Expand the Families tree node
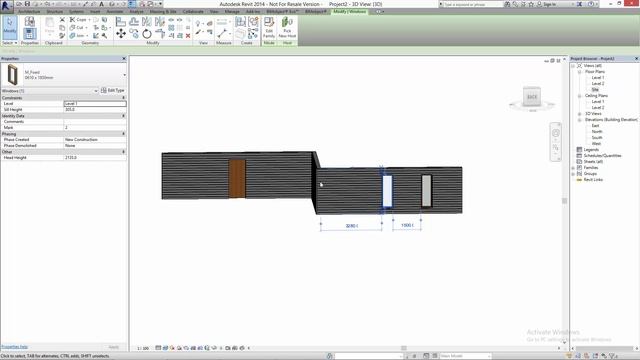 [x=573, y=168]
